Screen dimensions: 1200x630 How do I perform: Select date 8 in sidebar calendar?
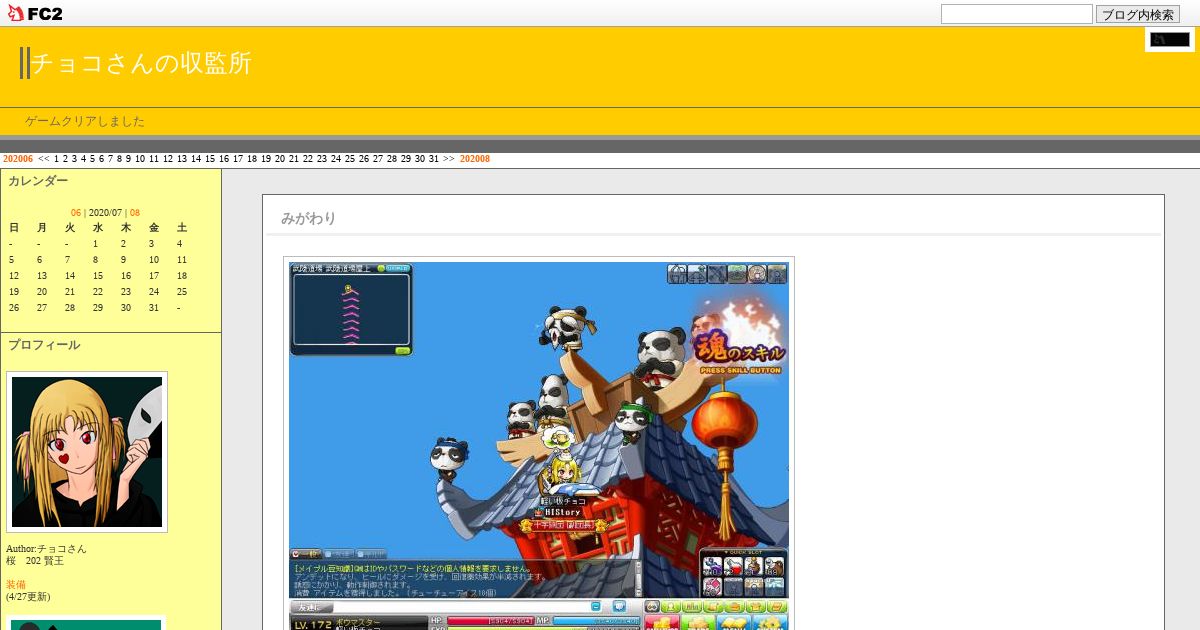click(95, 260)
